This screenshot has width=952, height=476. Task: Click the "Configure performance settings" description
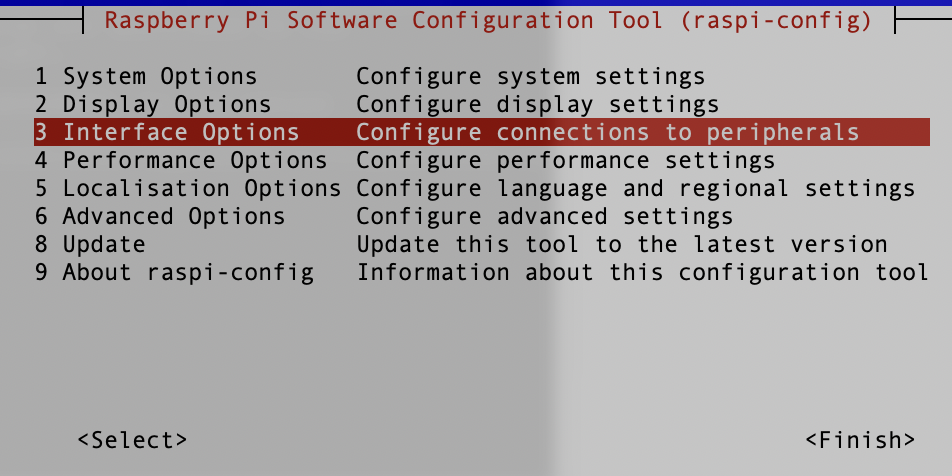pos(565,160)
